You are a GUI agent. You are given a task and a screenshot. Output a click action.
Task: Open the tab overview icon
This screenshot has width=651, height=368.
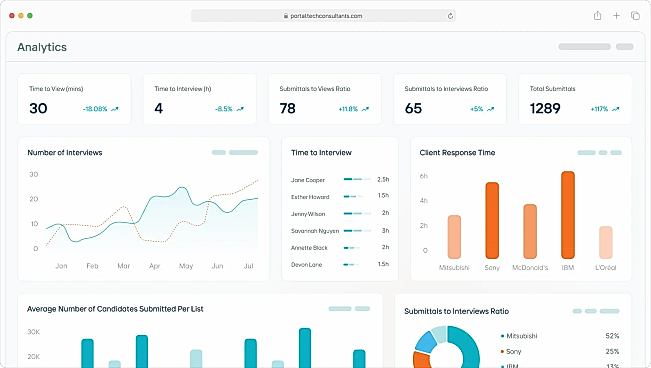coord(635,16)
